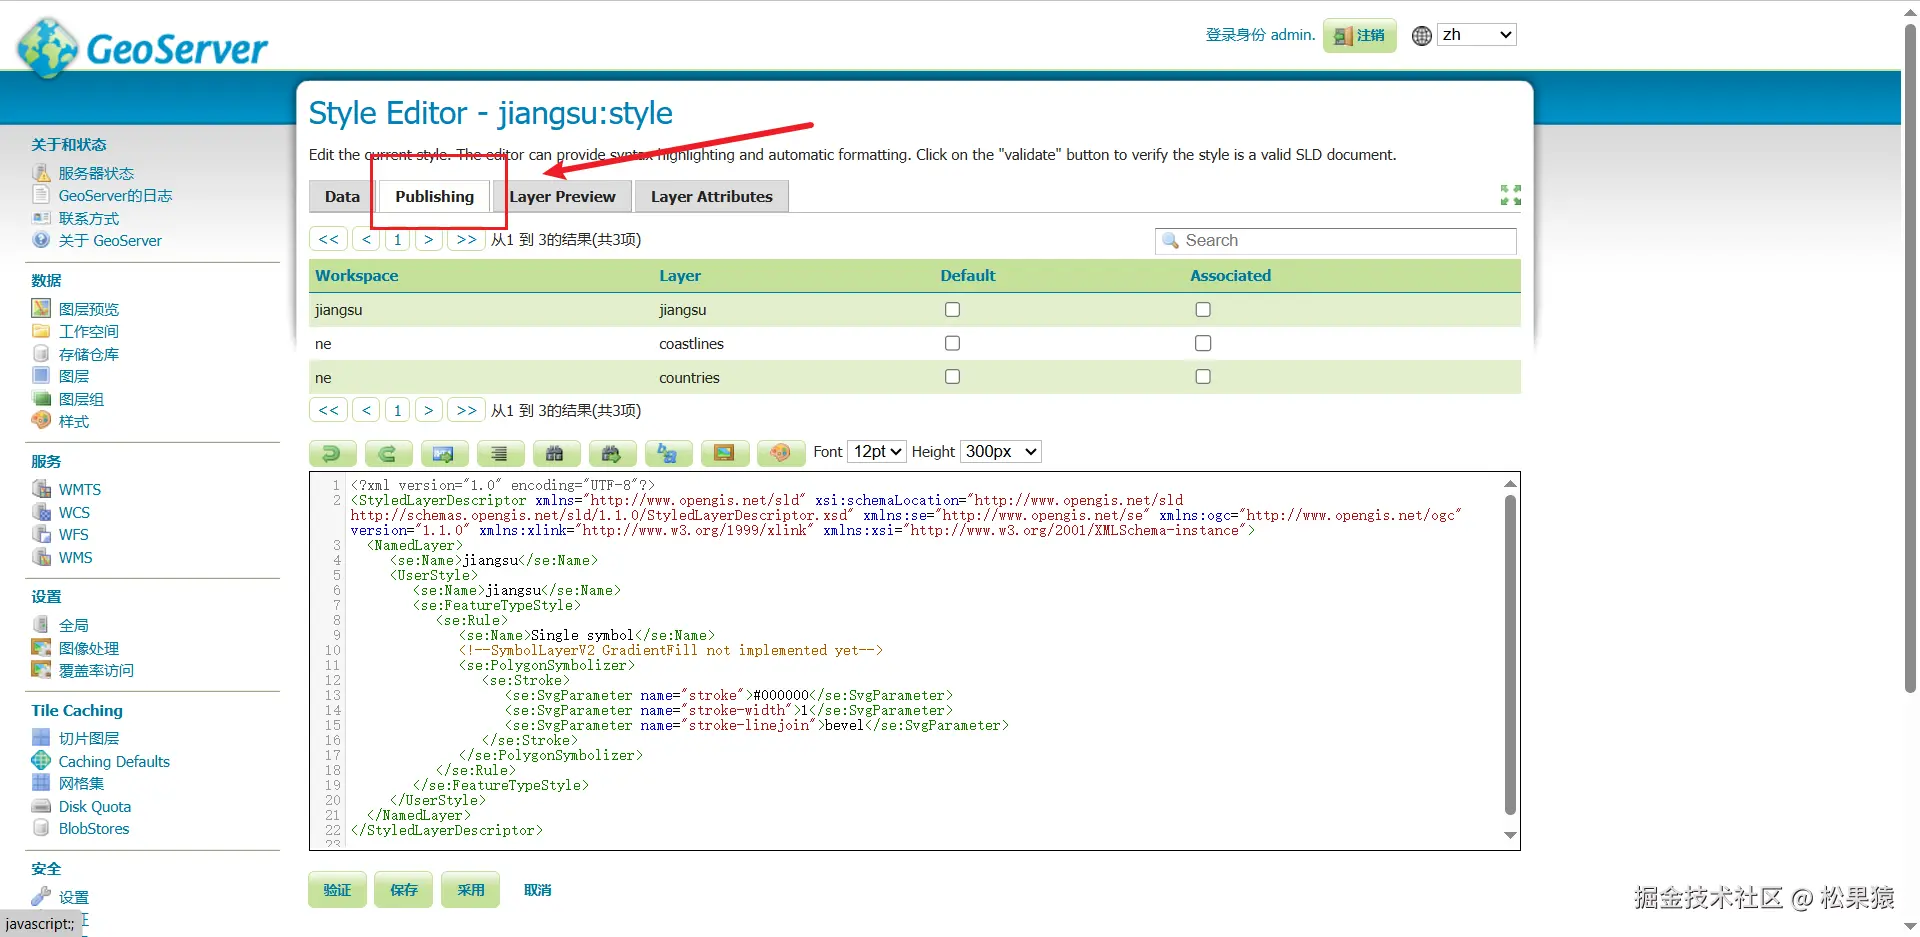Switch to the Publishing tab
The image size is (1920, 937).
[434, 197]
